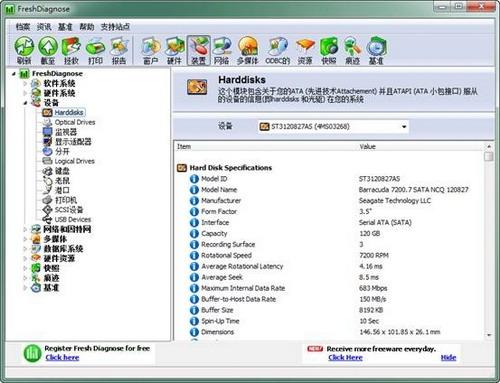
Task: Select 显示适配器 (display adapter) tree item
Action: point(73,142)
